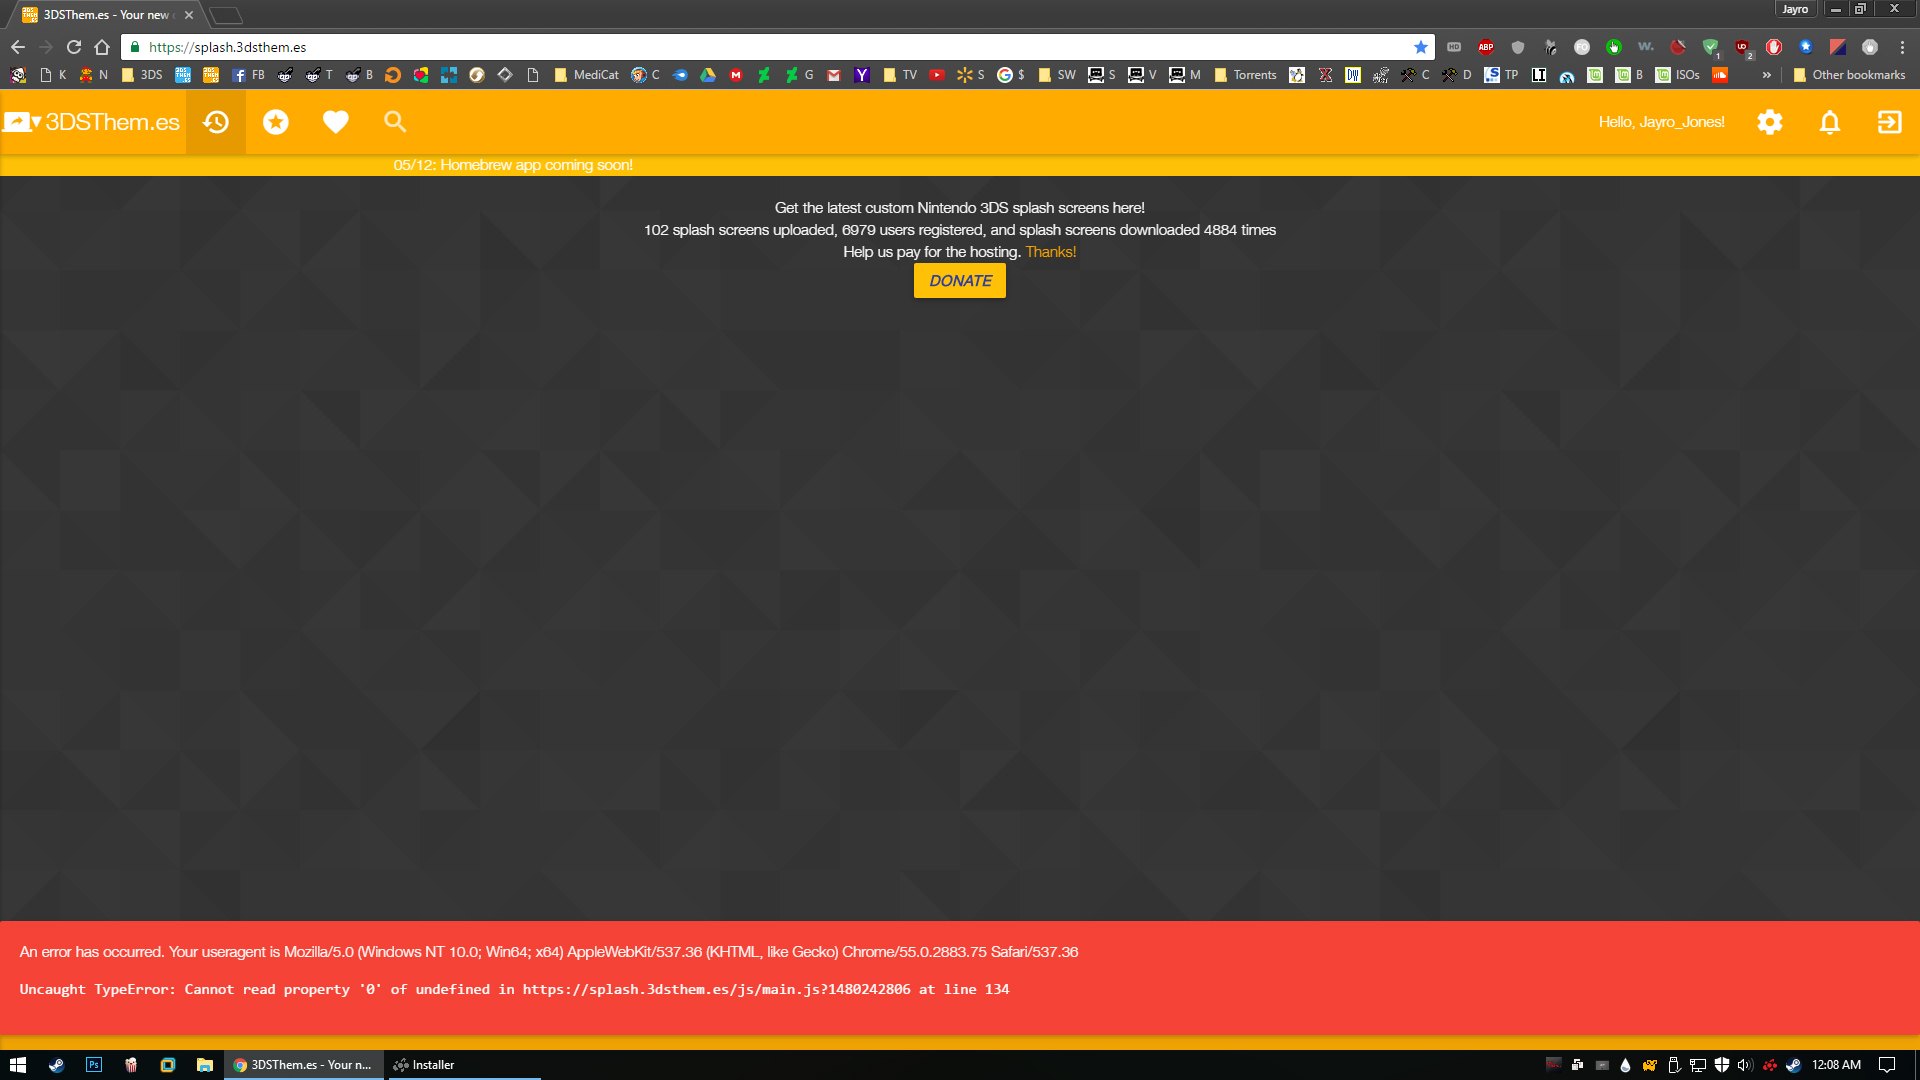The image size is (1920, 1080).
Task: Click the uBlock Origin extension icon
Action: coord(1742,47)
